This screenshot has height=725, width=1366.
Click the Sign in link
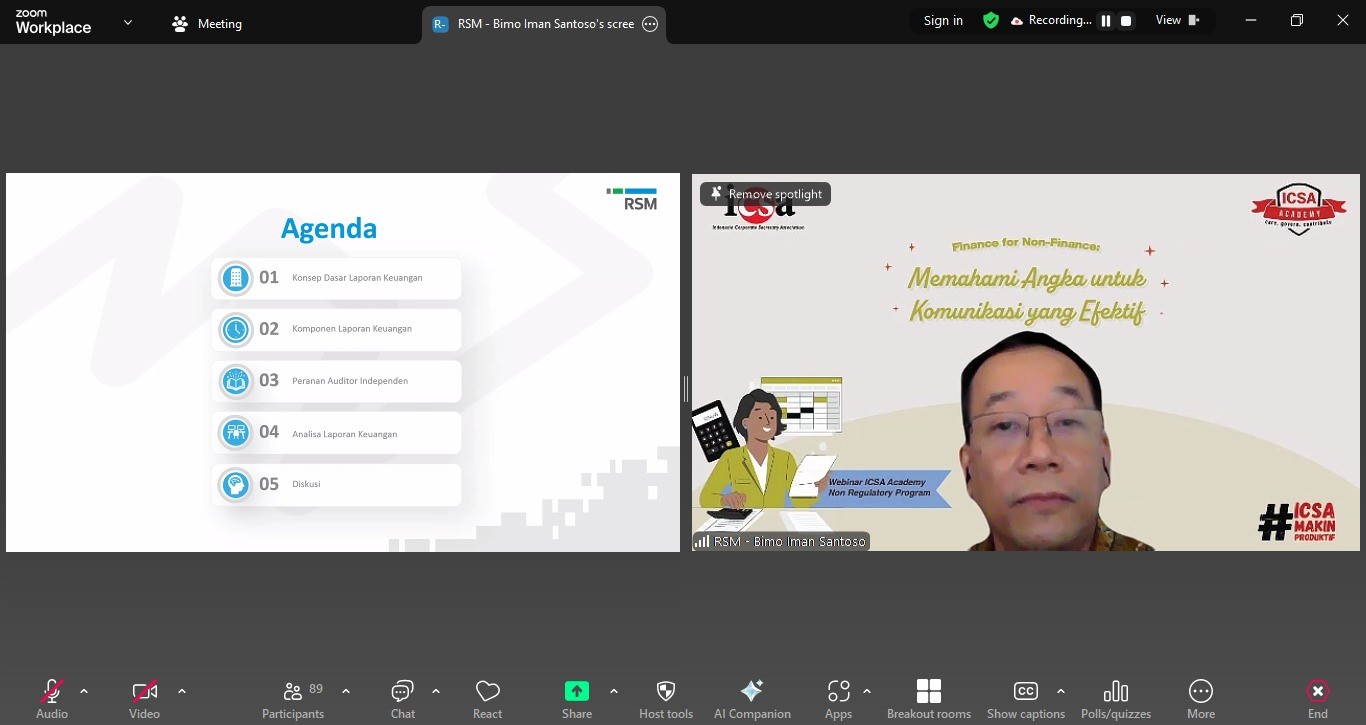(942, 20)
